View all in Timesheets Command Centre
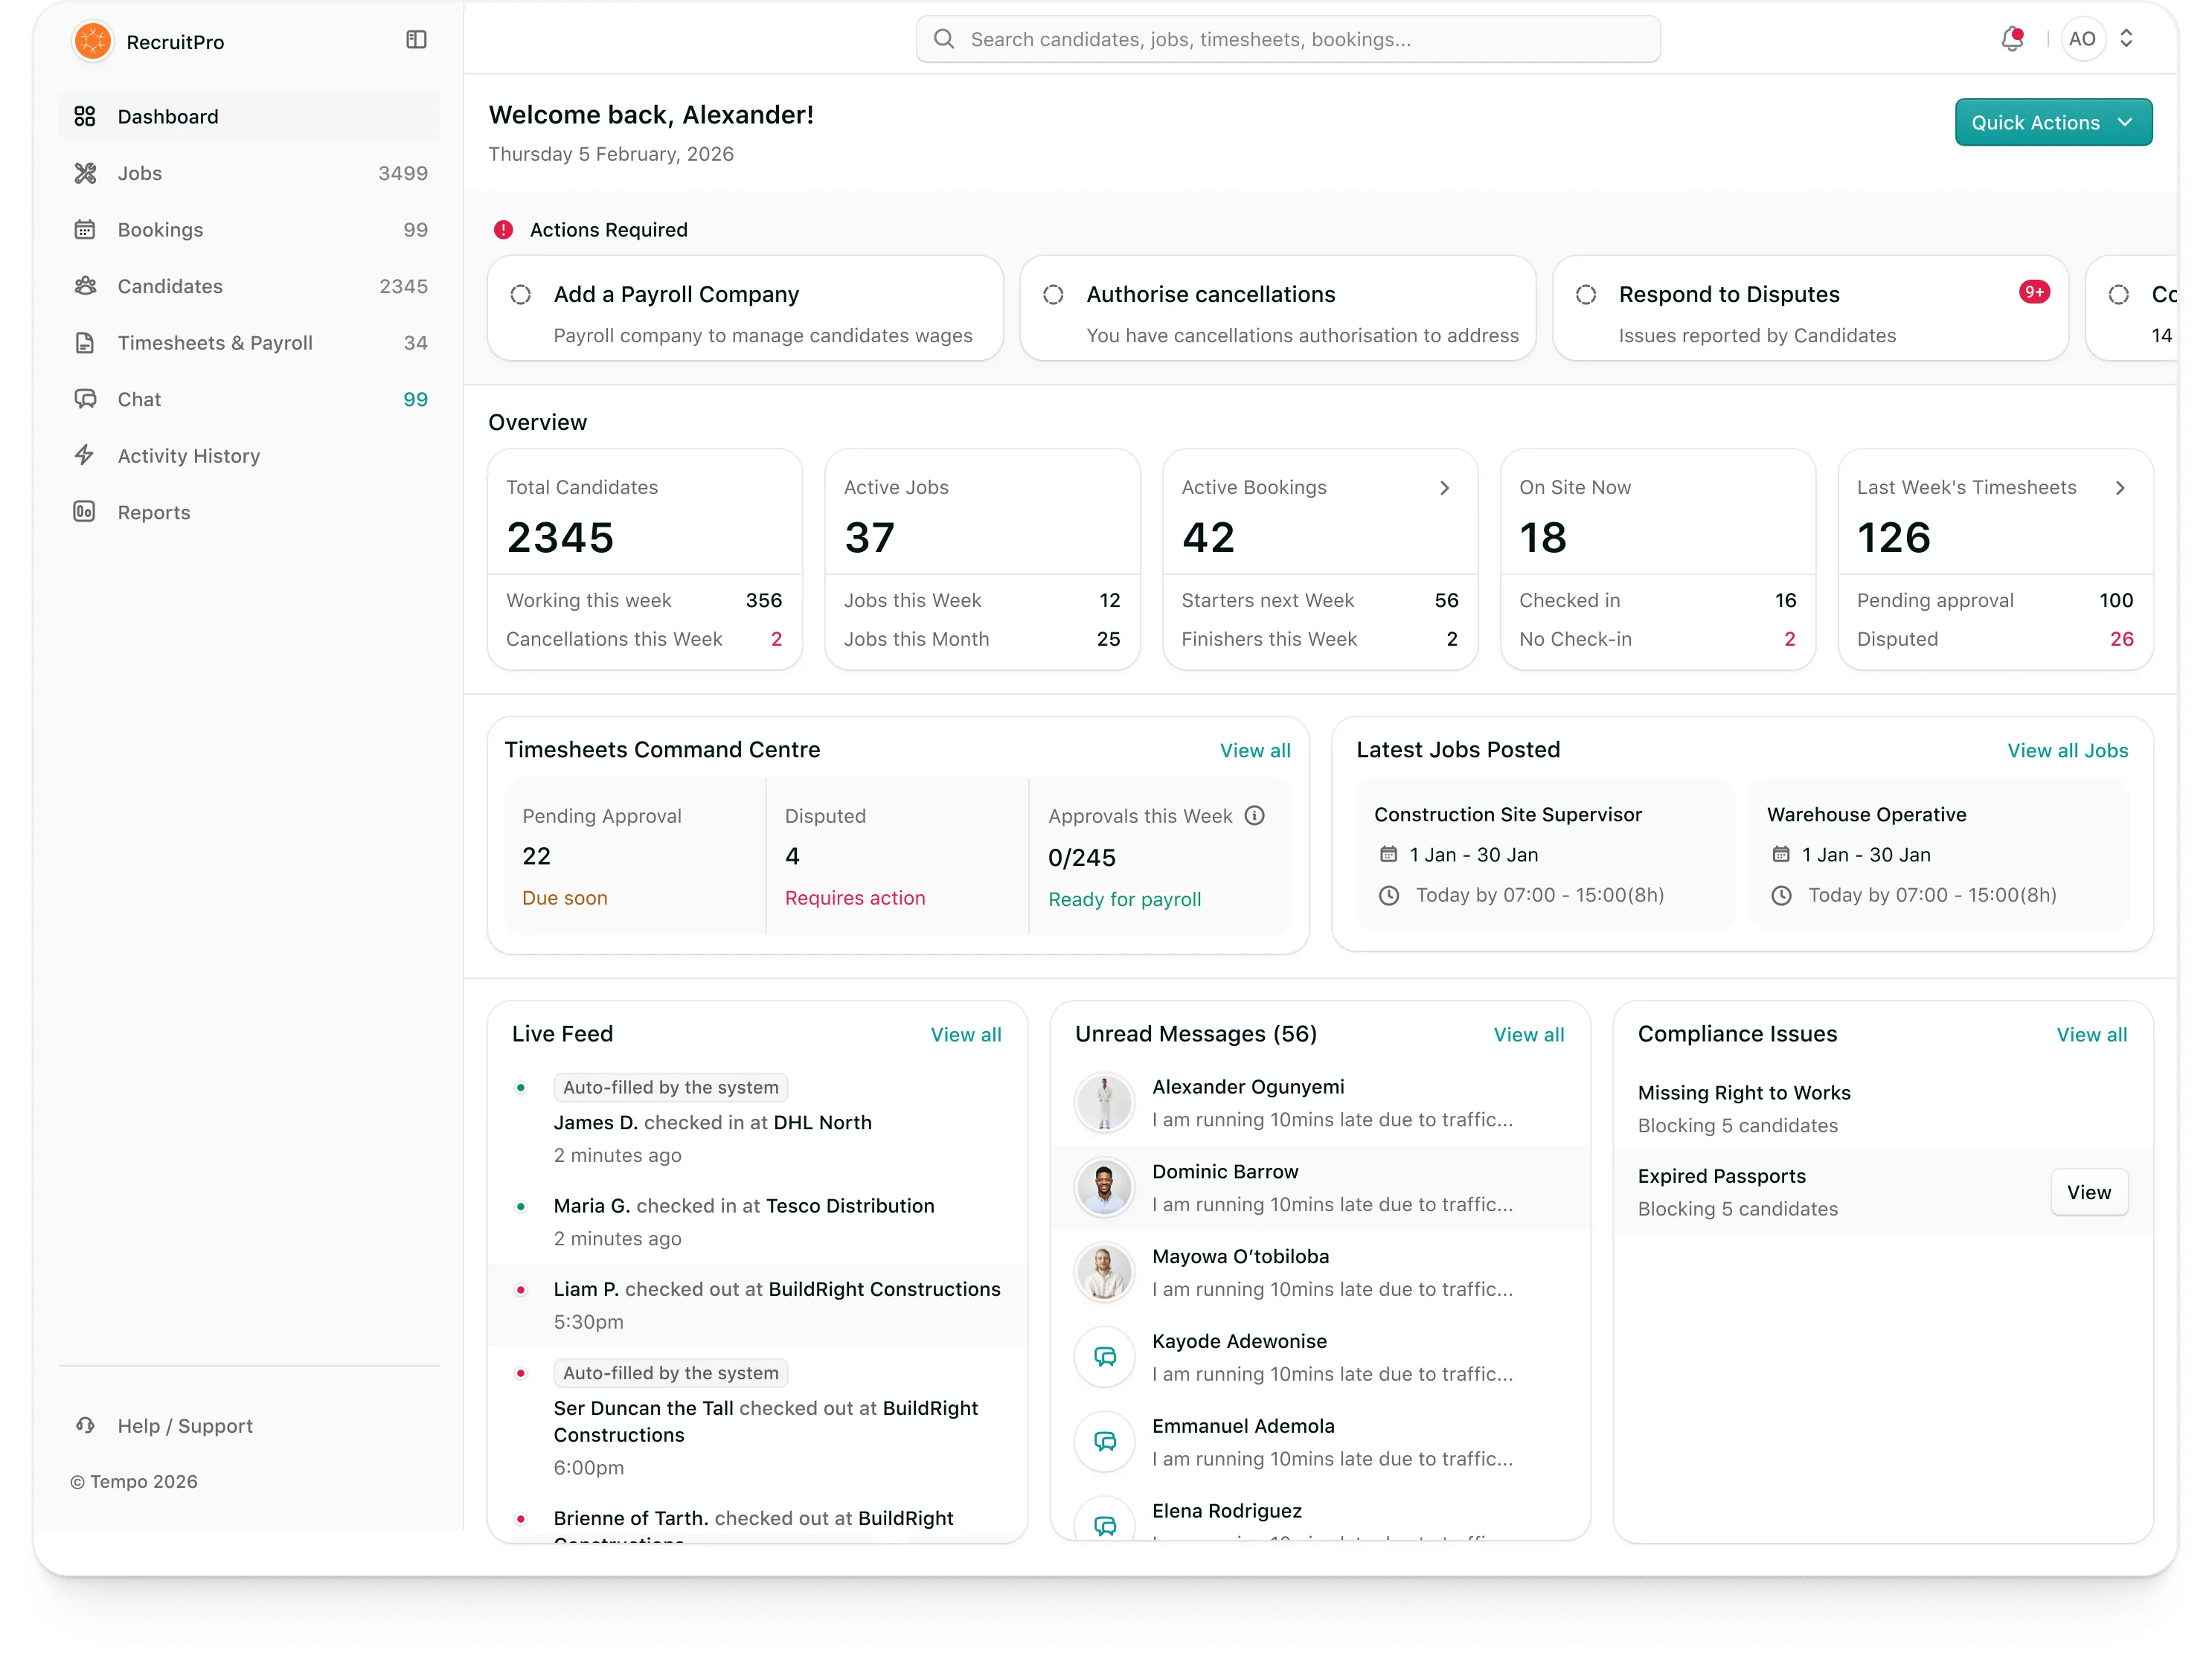Screen dimensions: 2212x1679 coord(1255,750)
